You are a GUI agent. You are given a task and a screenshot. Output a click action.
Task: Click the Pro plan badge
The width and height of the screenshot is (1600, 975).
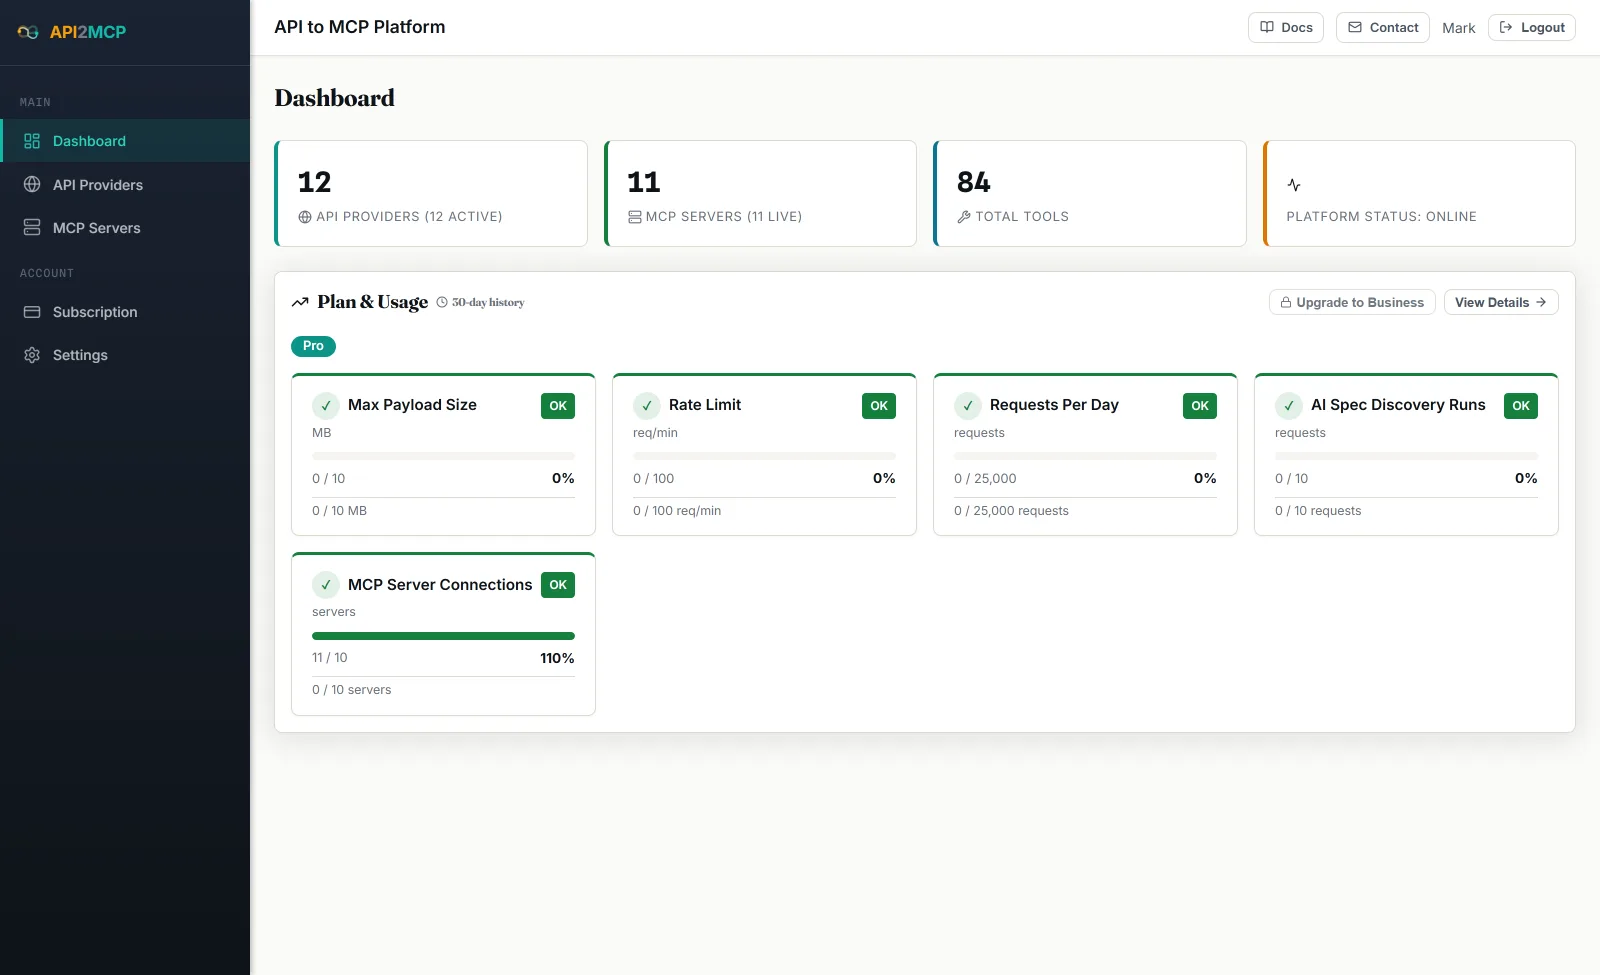point(313,346)
